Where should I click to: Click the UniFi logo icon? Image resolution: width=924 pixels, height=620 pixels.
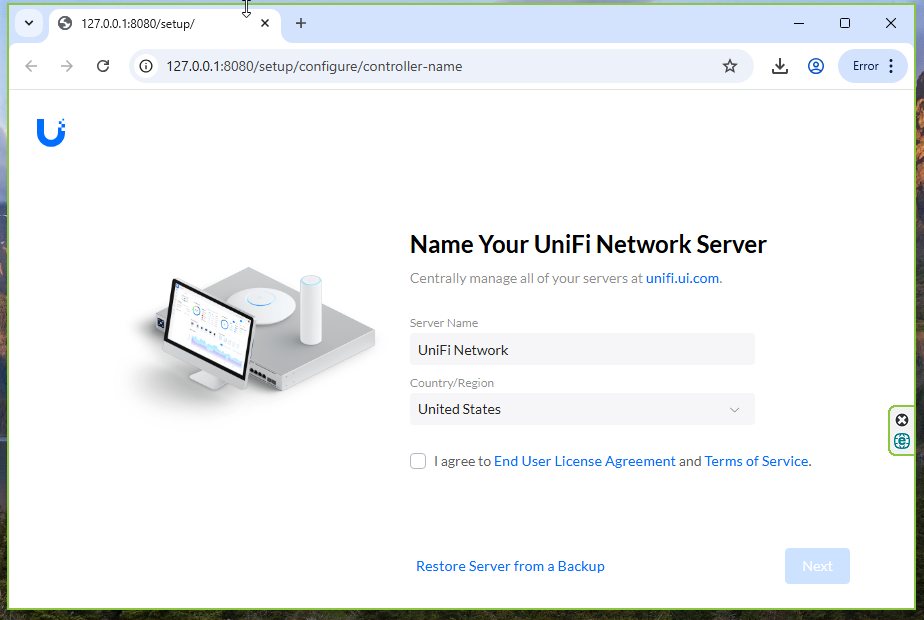[51, 132]
